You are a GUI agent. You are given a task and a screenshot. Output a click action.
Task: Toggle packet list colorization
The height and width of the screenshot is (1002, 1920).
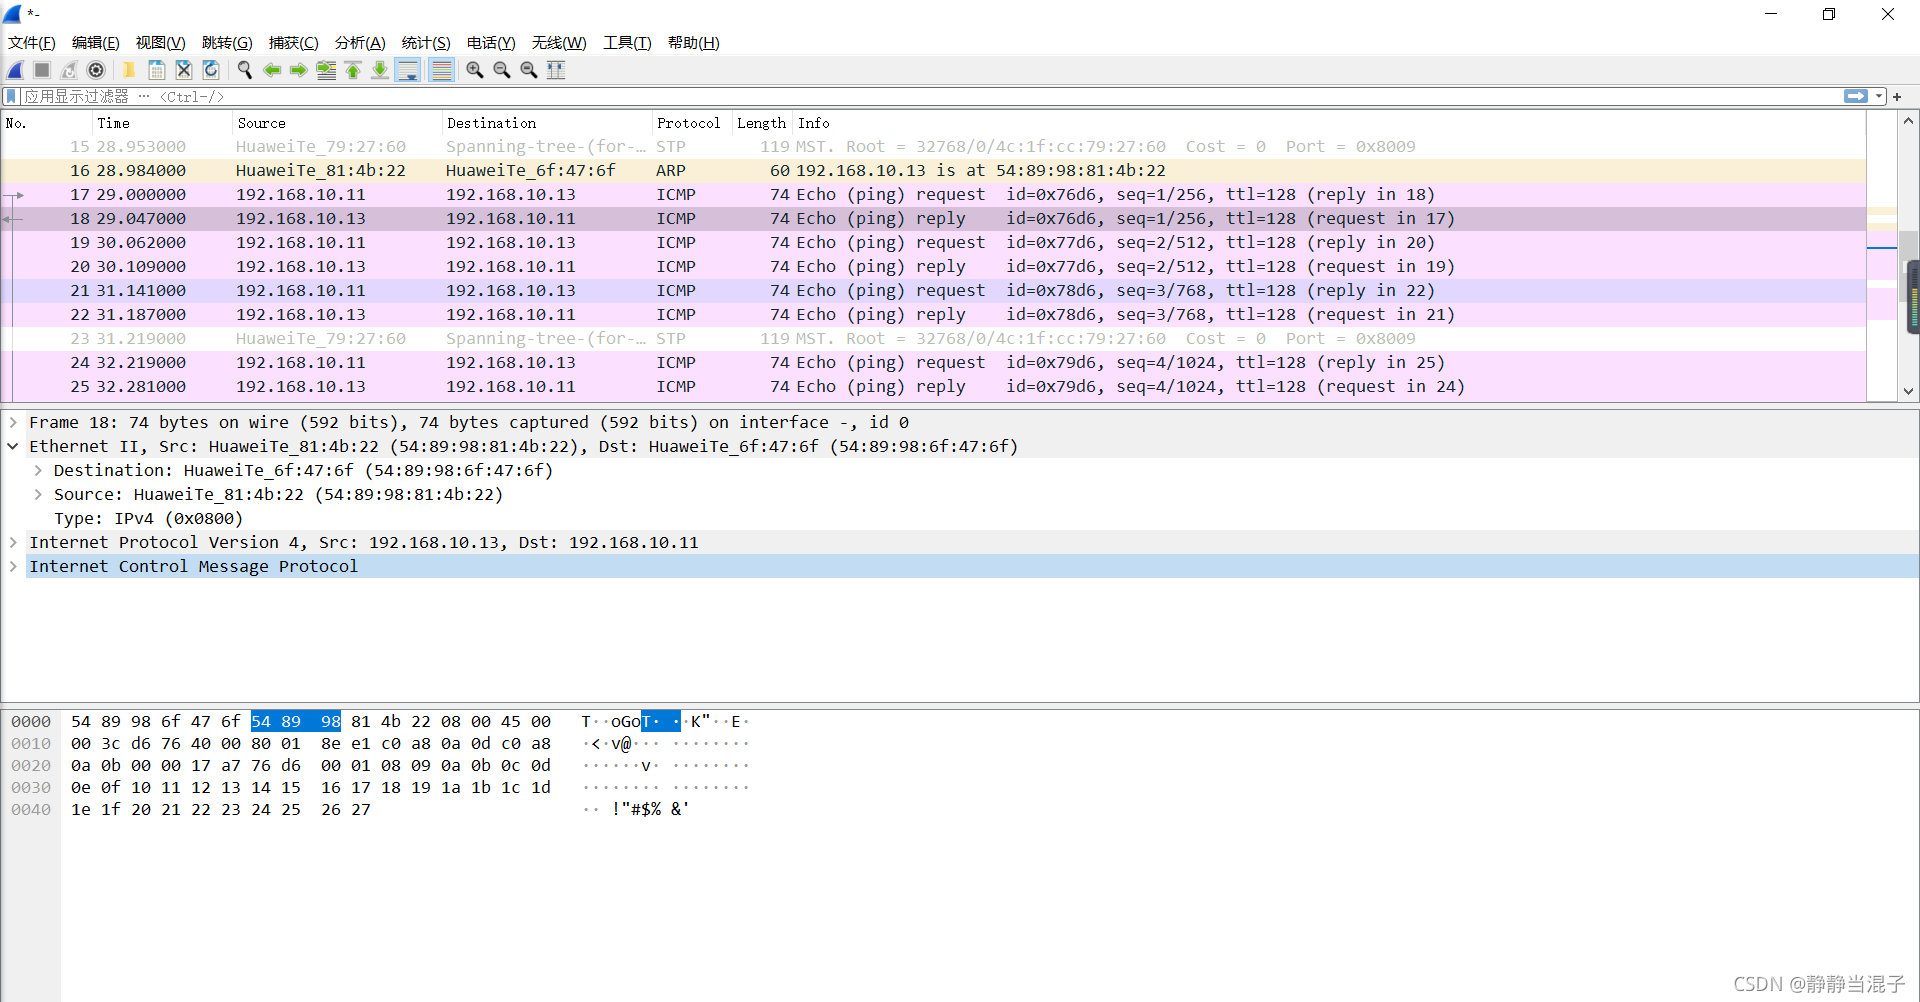441,70
